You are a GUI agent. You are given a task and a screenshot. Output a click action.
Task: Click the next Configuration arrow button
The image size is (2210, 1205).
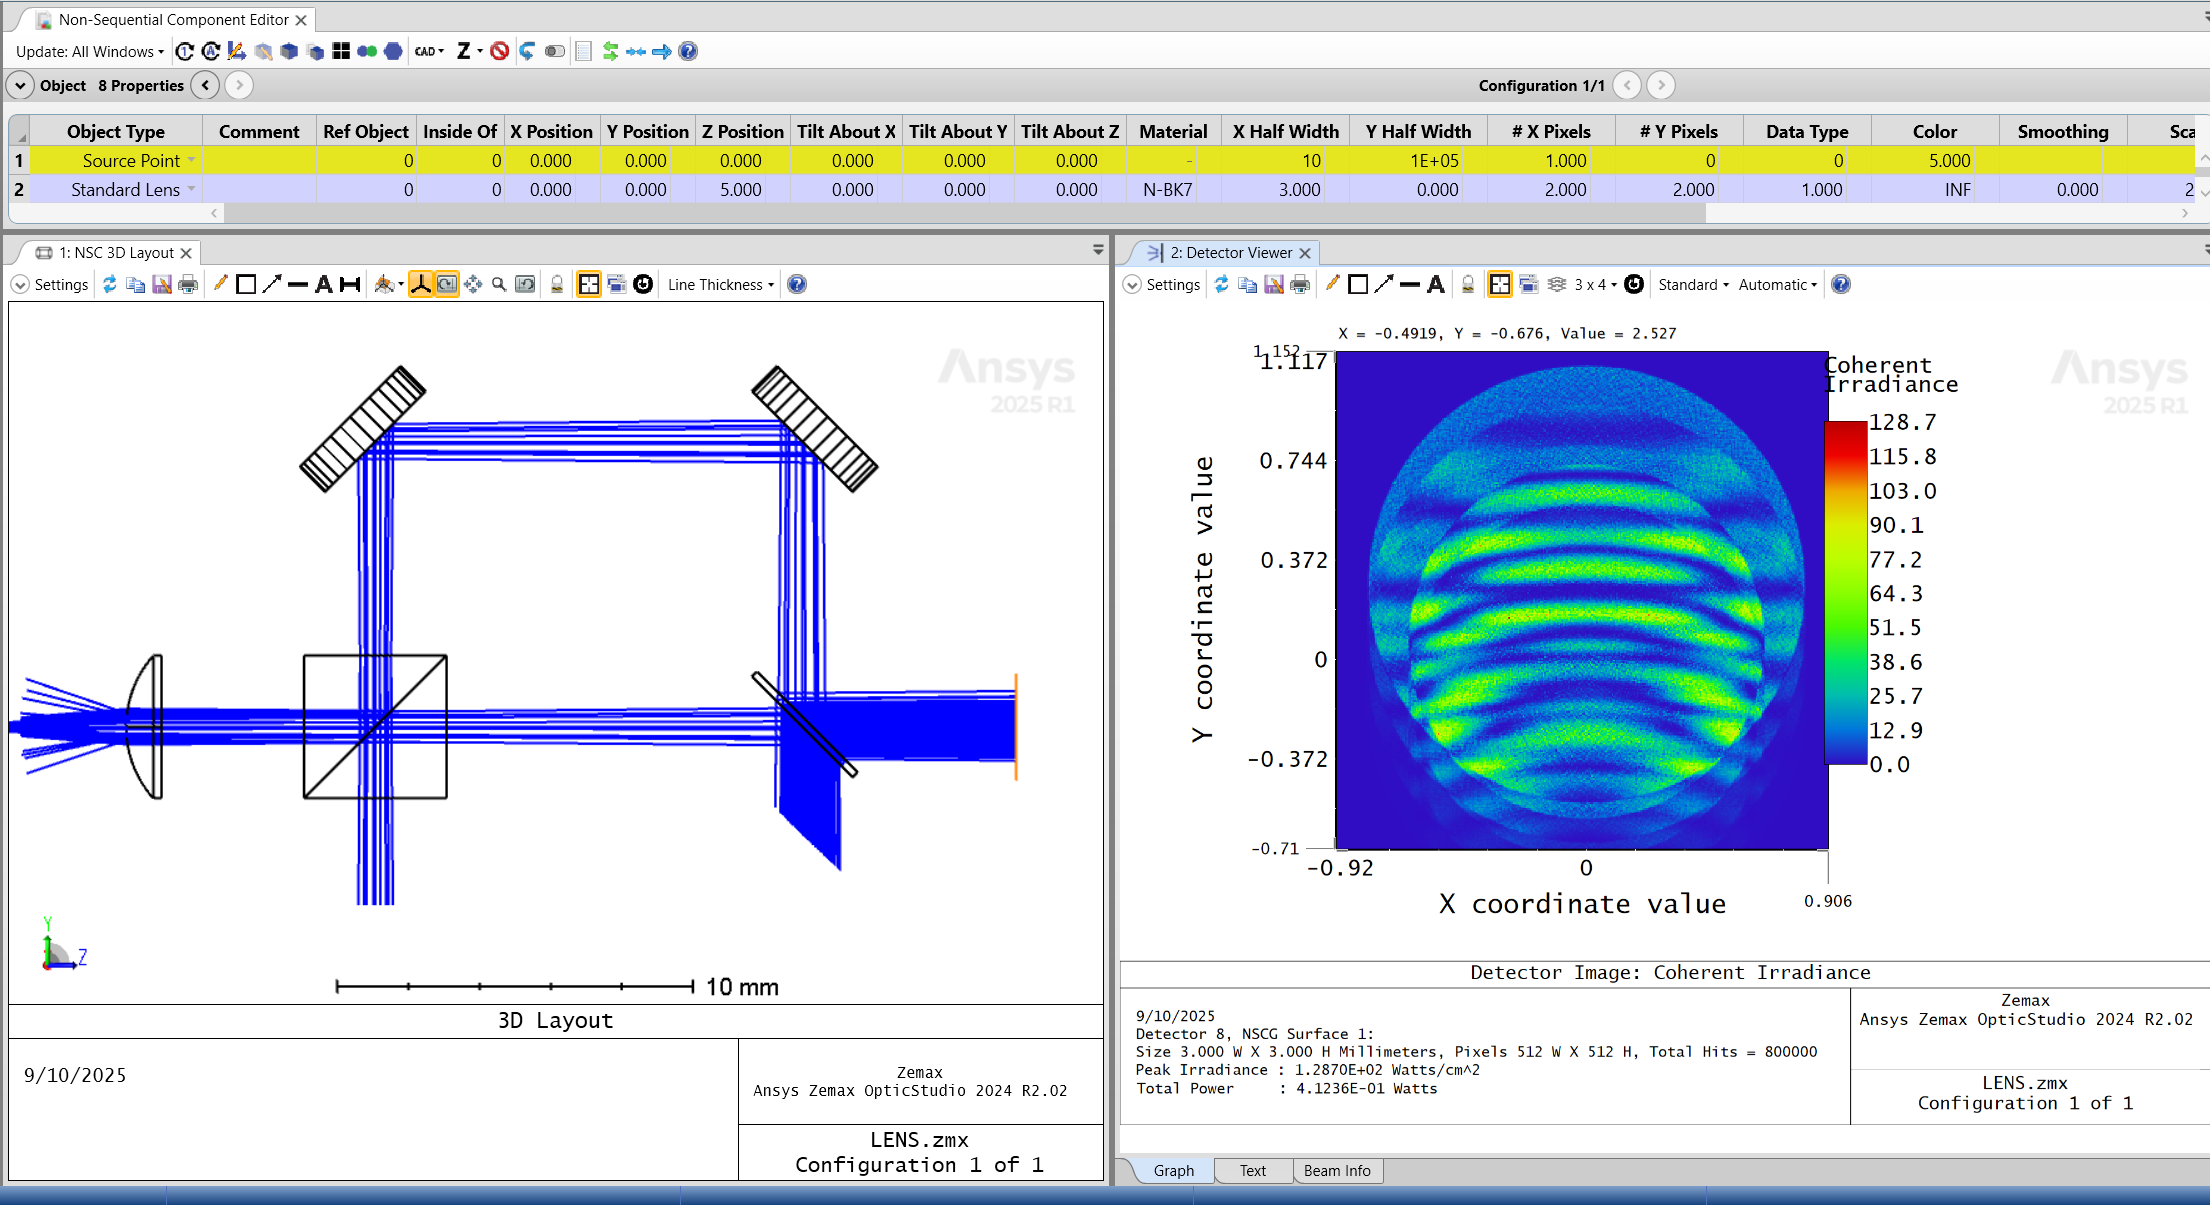pyautogui.click(x=1660, y=85)
